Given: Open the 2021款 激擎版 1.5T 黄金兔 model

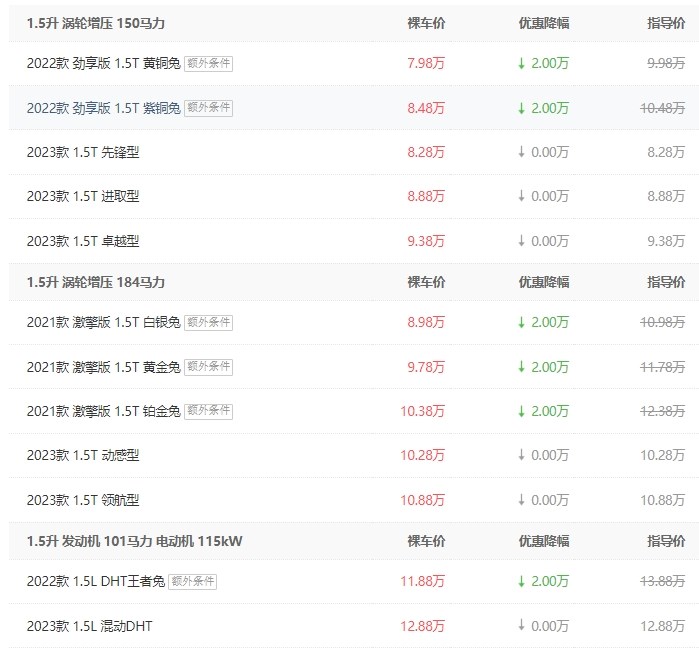Looking at the screenshot, I should click(103, 367).
